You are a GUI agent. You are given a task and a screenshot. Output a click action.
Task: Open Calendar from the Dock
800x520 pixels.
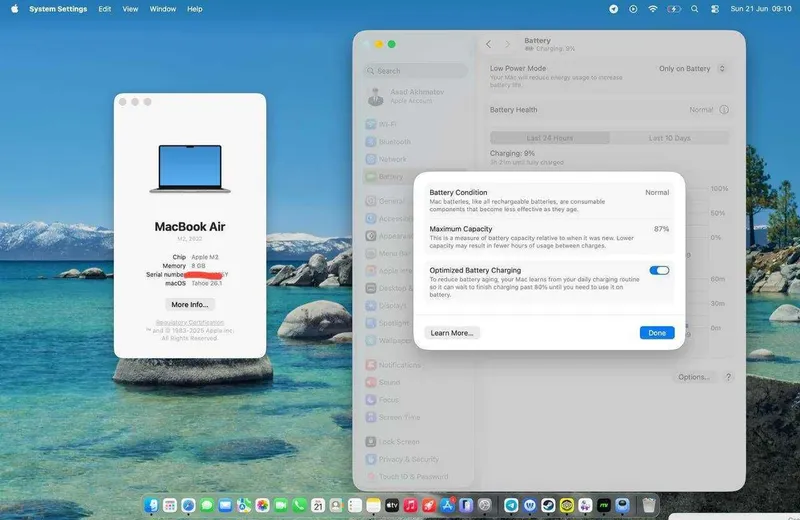tap(318, 505)
